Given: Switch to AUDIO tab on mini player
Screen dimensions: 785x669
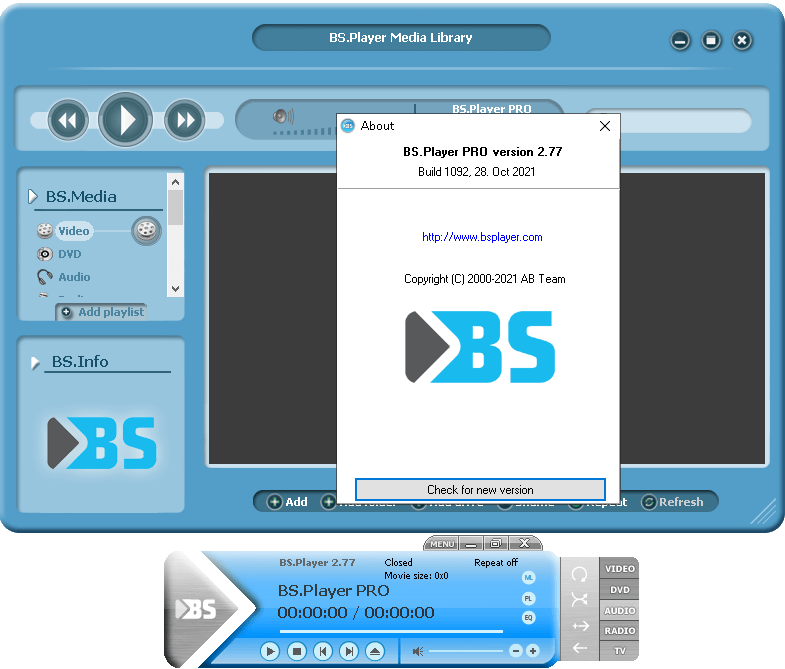Looking at the screenshot, I should pyautogui.click(x=620, y=611).
